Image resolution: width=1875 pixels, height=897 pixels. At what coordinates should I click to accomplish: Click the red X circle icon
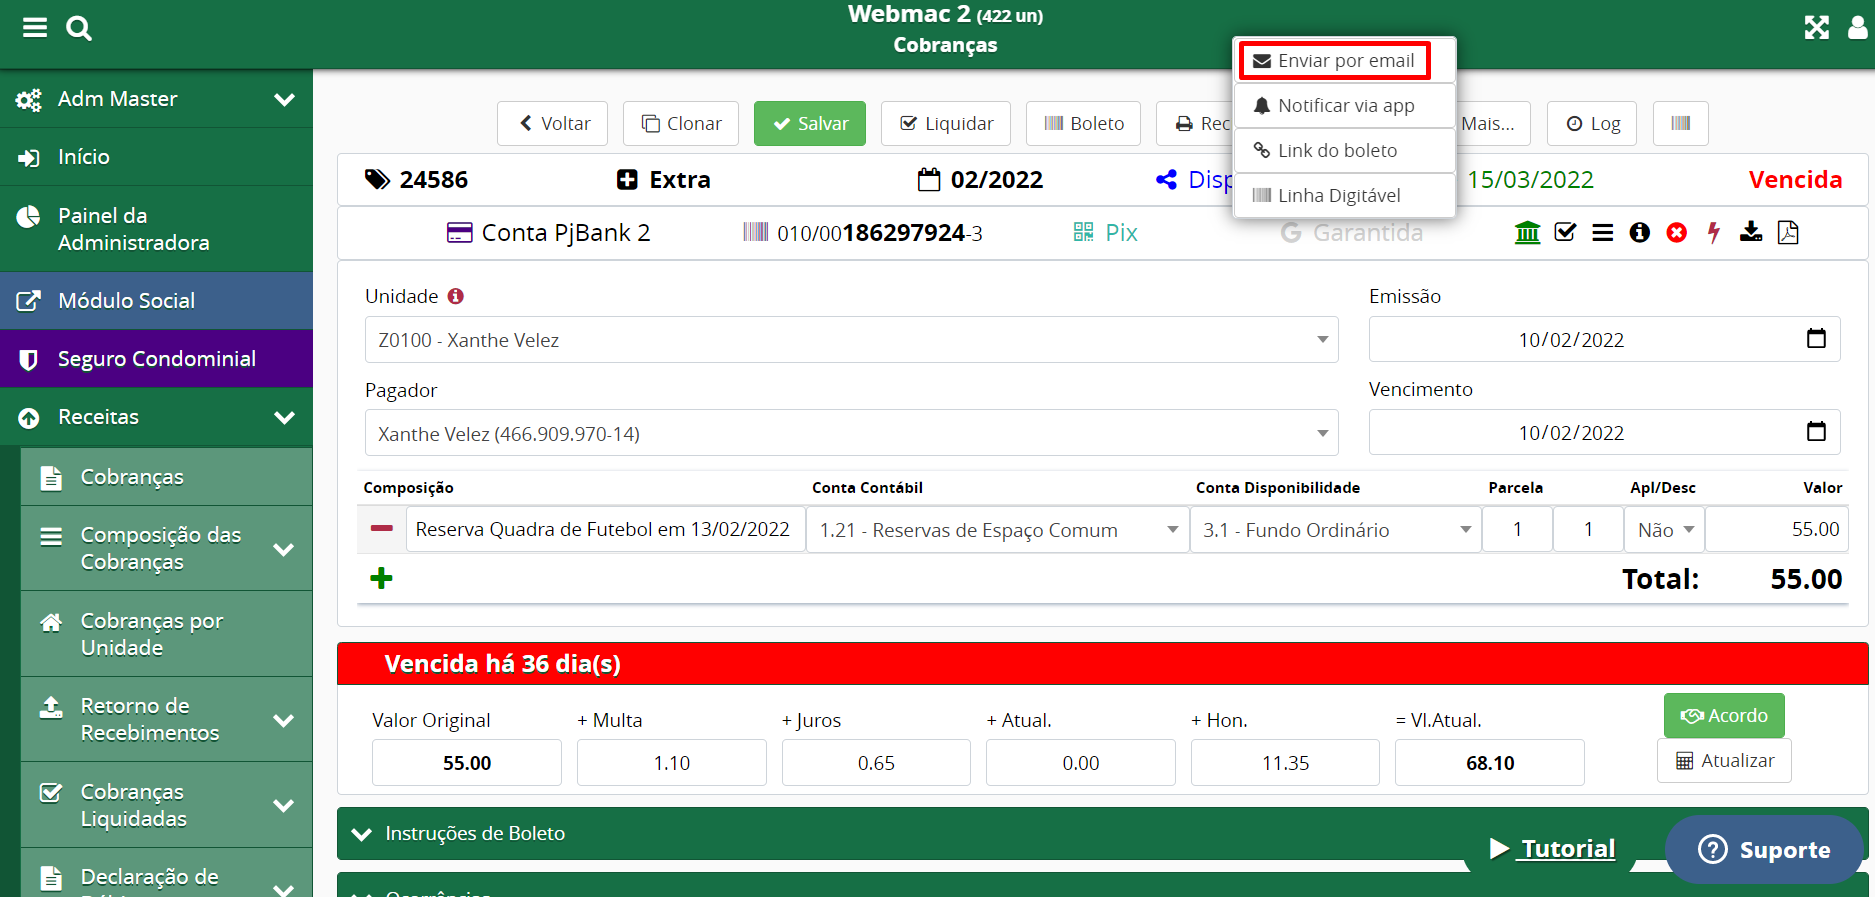coord(1676,233)
